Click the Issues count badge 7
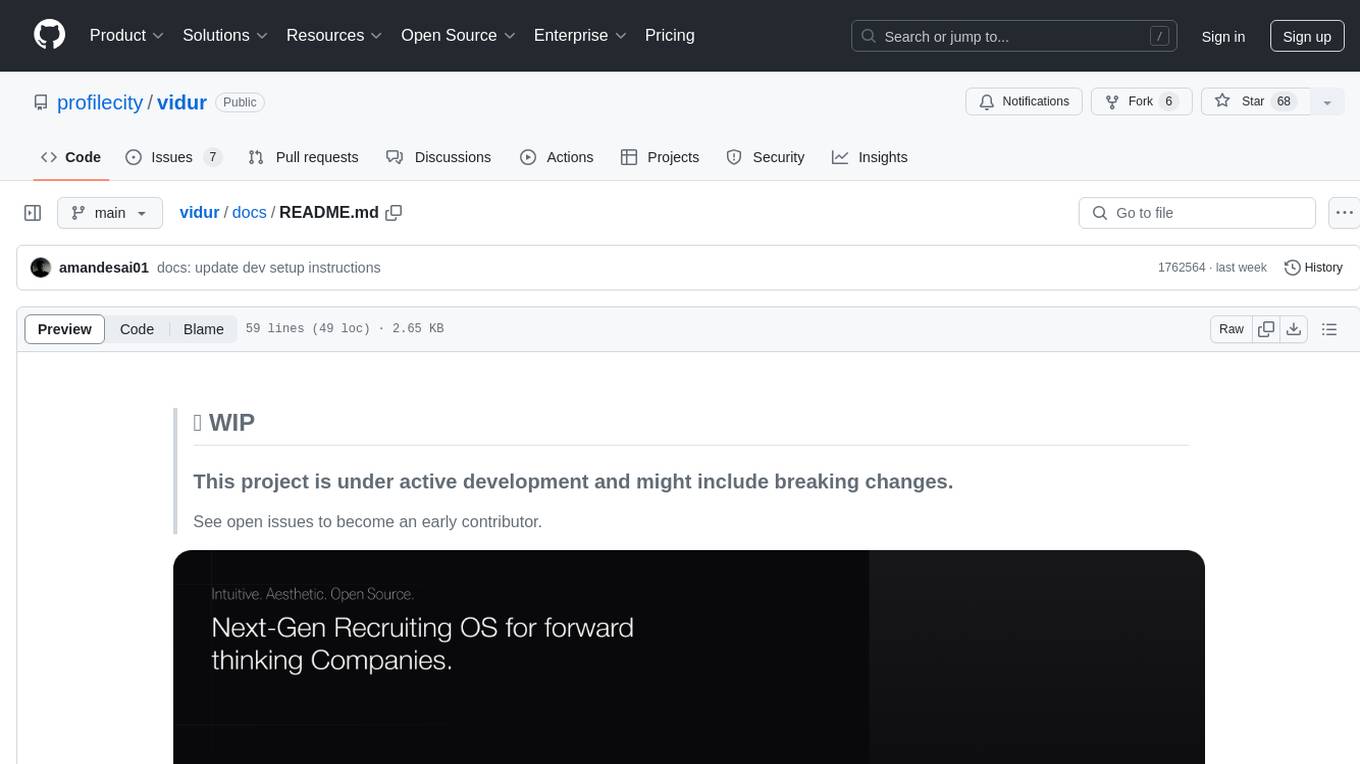Screen dimensions: 1360x764 pos(212,157)
